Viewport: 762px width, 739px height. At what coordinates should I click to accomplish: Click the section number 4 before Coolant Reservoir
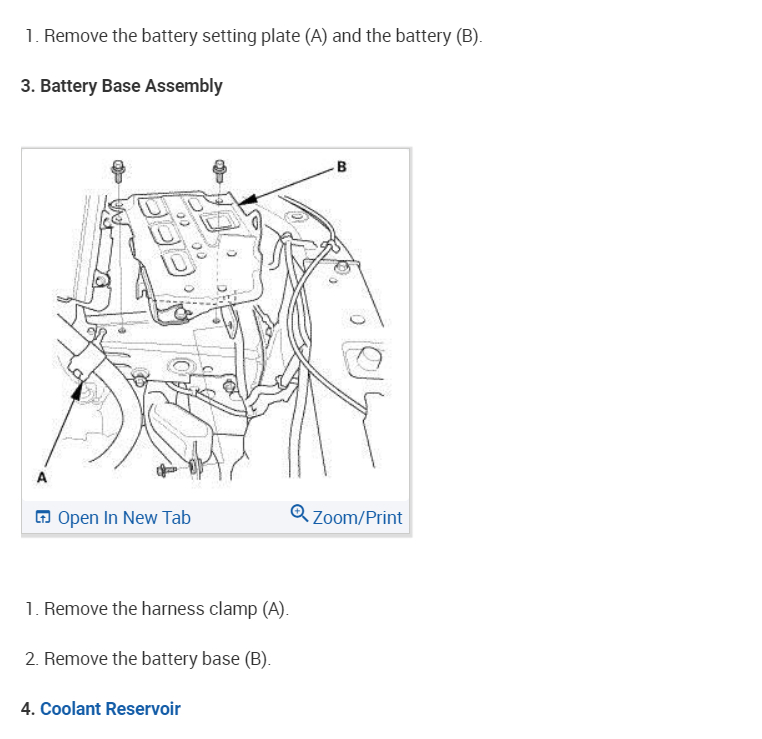pyautogui.click(x=27, y=709)
